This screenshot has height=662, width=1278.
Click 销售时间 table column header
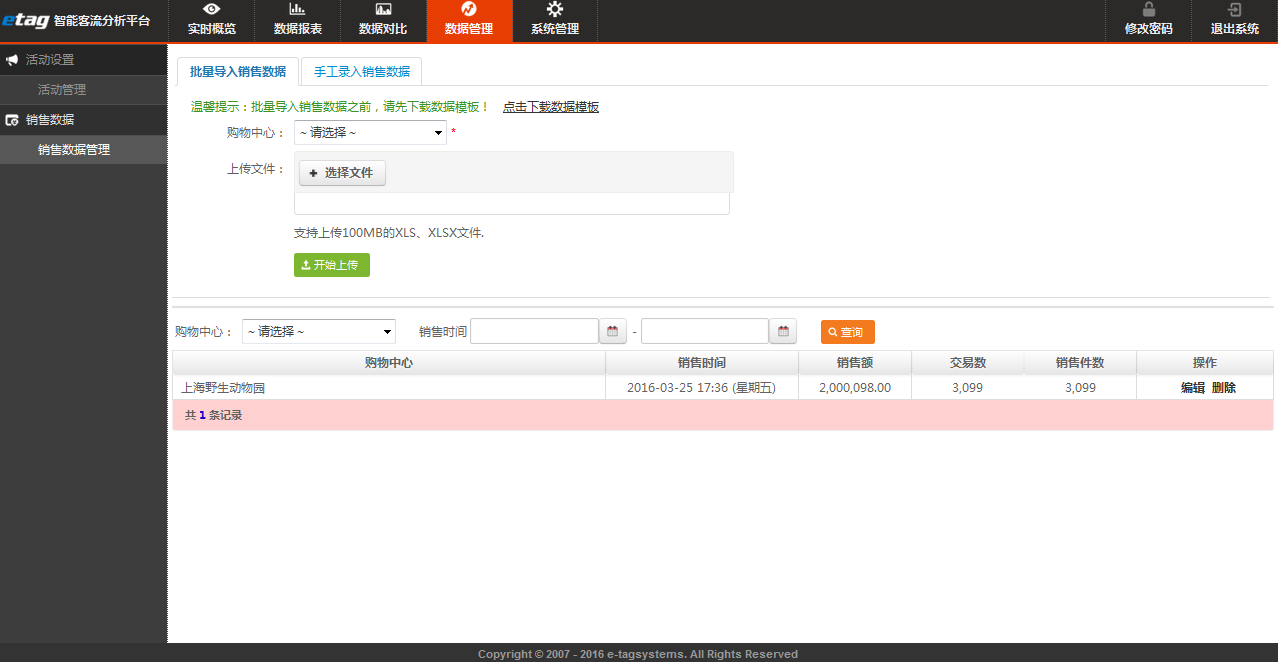[702, 363]
